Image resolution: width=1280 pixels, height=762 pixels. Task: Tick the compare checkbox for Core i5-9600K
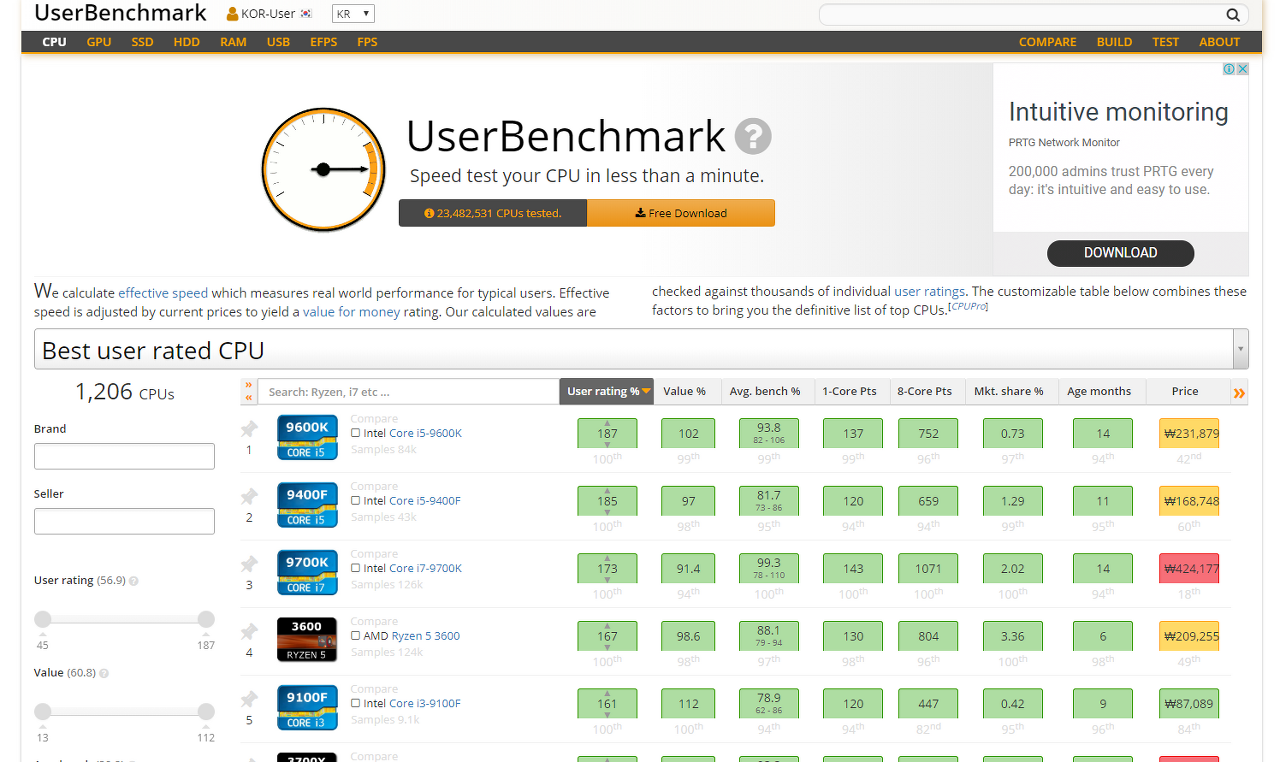356,433
